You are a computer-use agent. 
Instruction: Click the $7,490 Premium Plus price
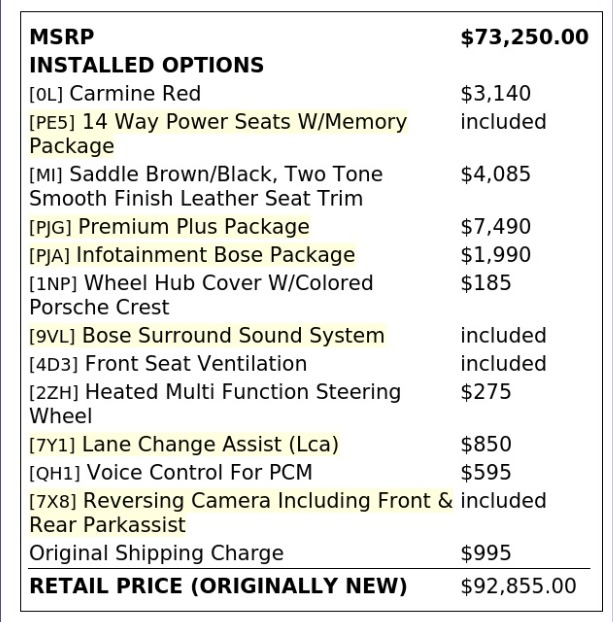496,227
